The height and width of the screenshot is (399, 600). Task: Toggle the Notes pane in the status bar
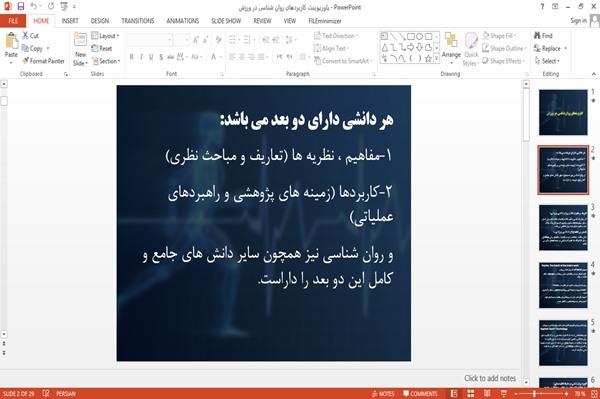pos(383,393)
